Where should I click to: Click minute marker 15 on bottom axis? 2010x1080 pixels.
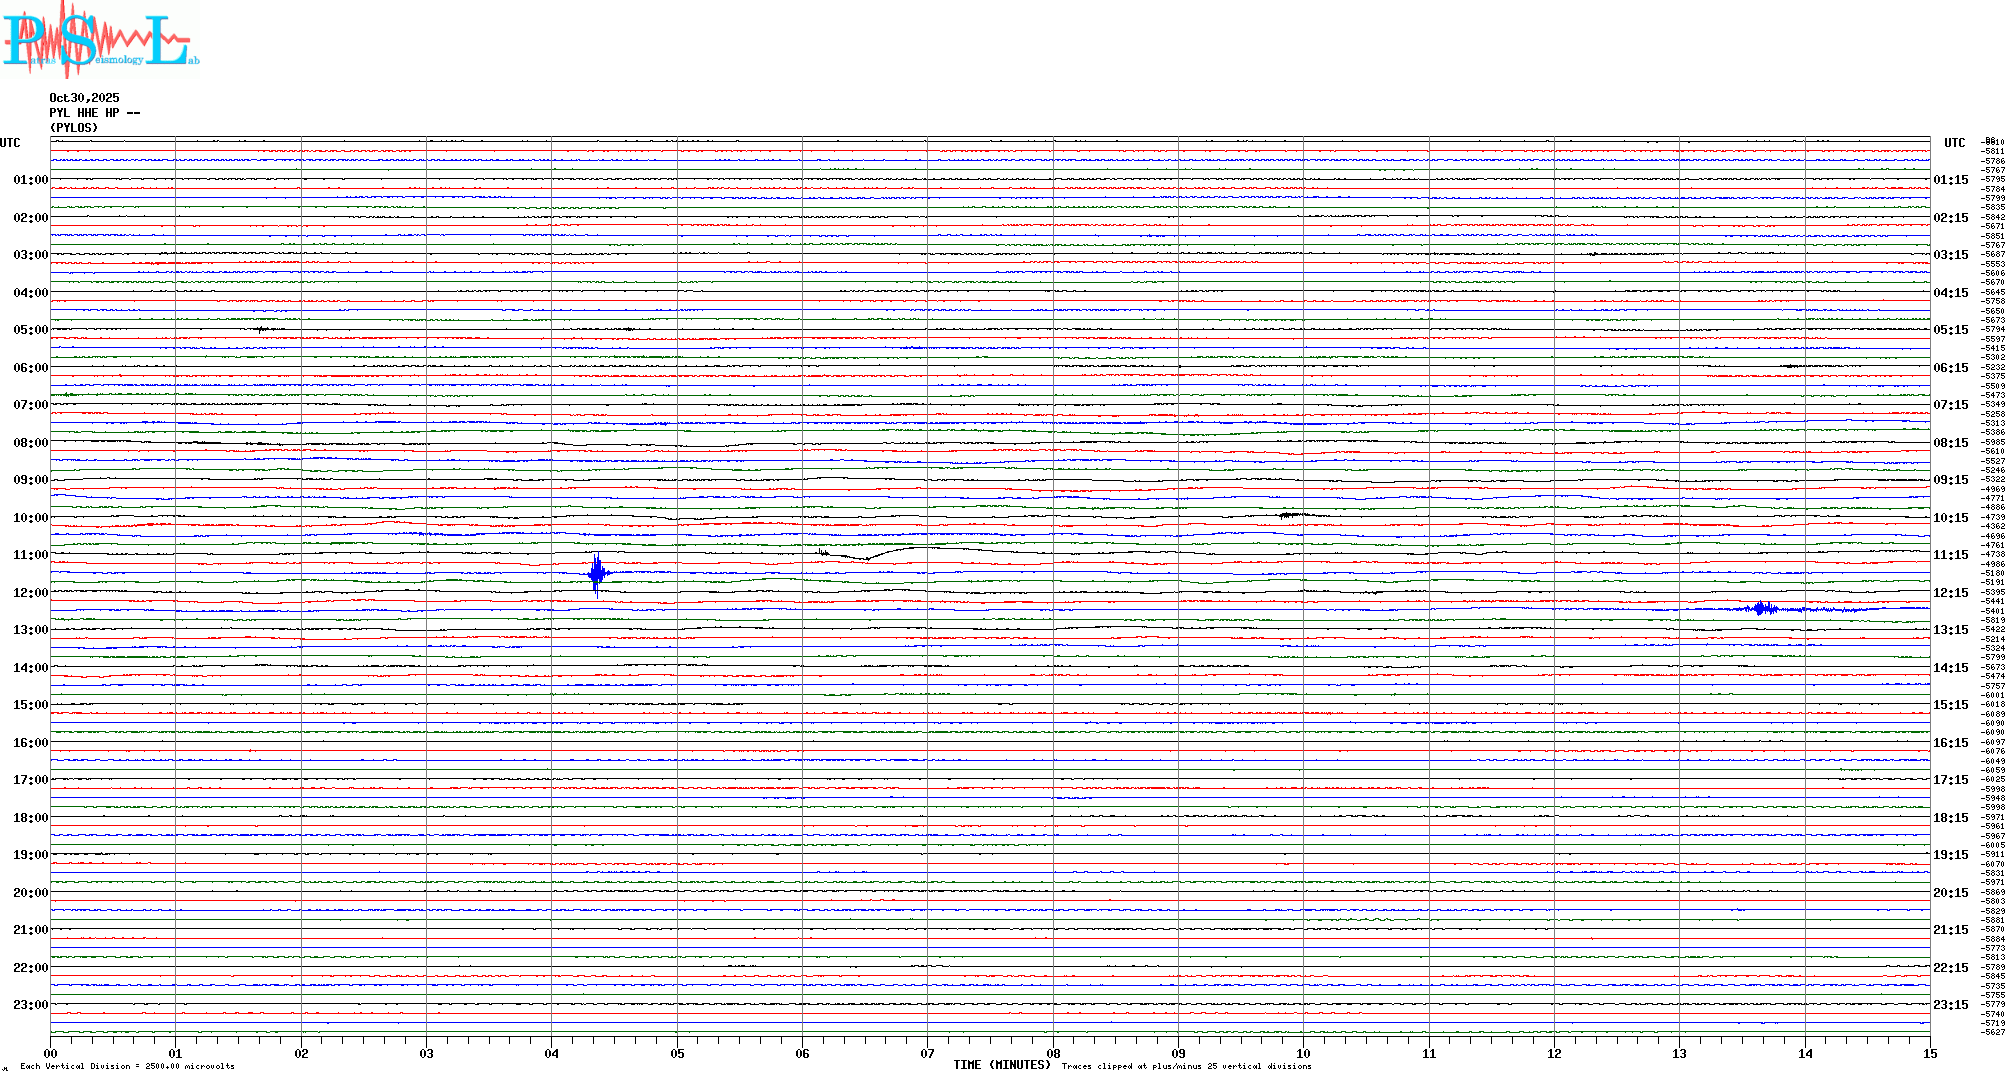[1929, 1053]
